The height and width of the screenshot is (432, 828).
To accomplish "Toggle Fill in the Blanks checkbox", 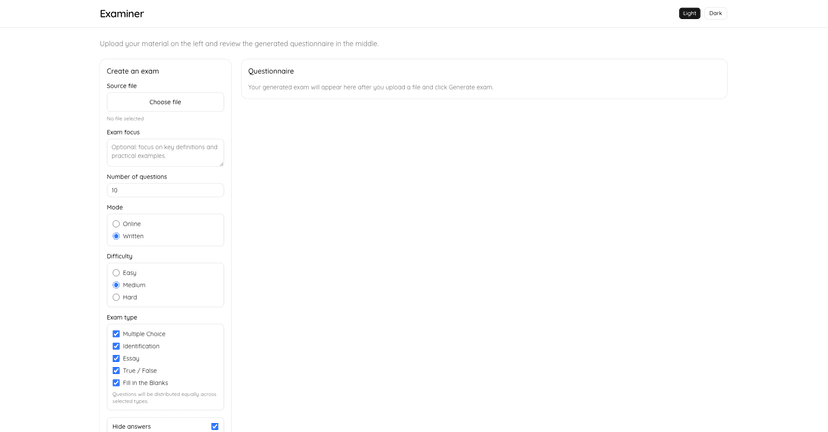I will (116, 383).
